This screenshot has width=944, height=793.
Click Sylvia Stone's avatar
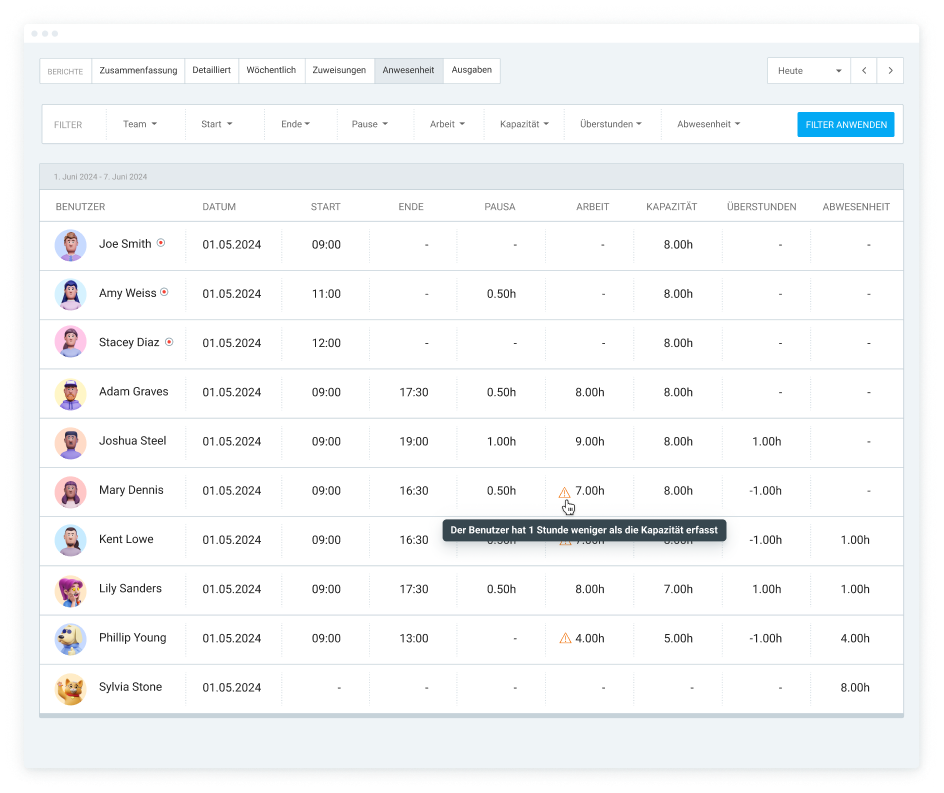click(70, 688)
